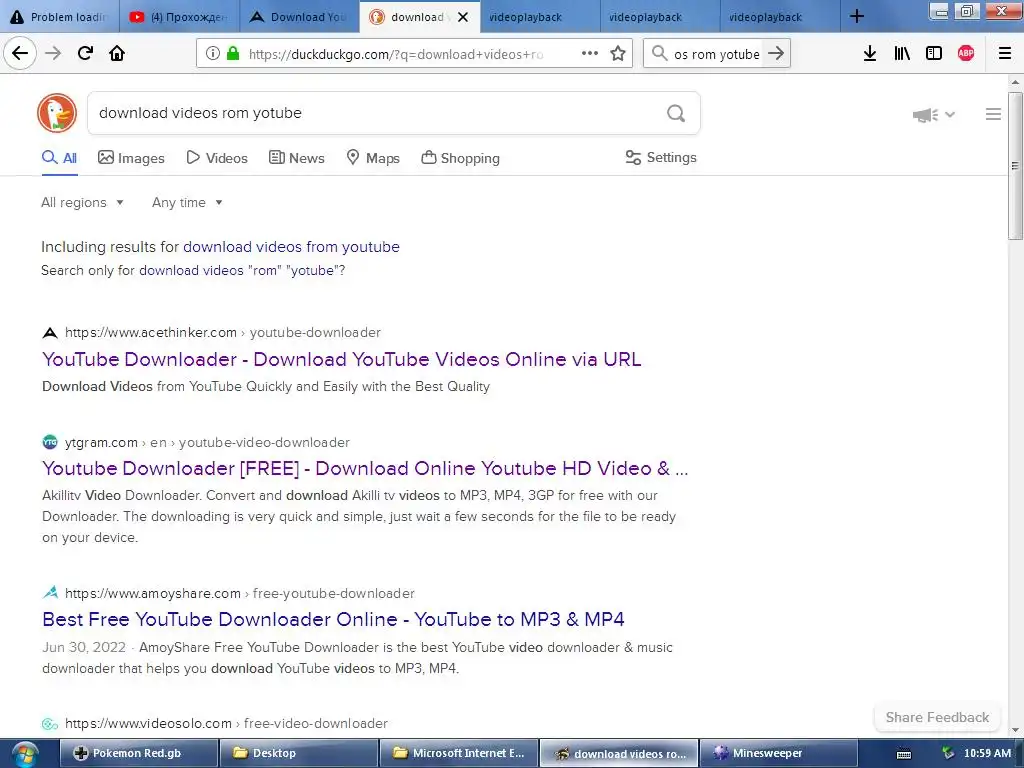
Task: Open the Adblock Plus ABP icon
Action: (x=966, y=54)
